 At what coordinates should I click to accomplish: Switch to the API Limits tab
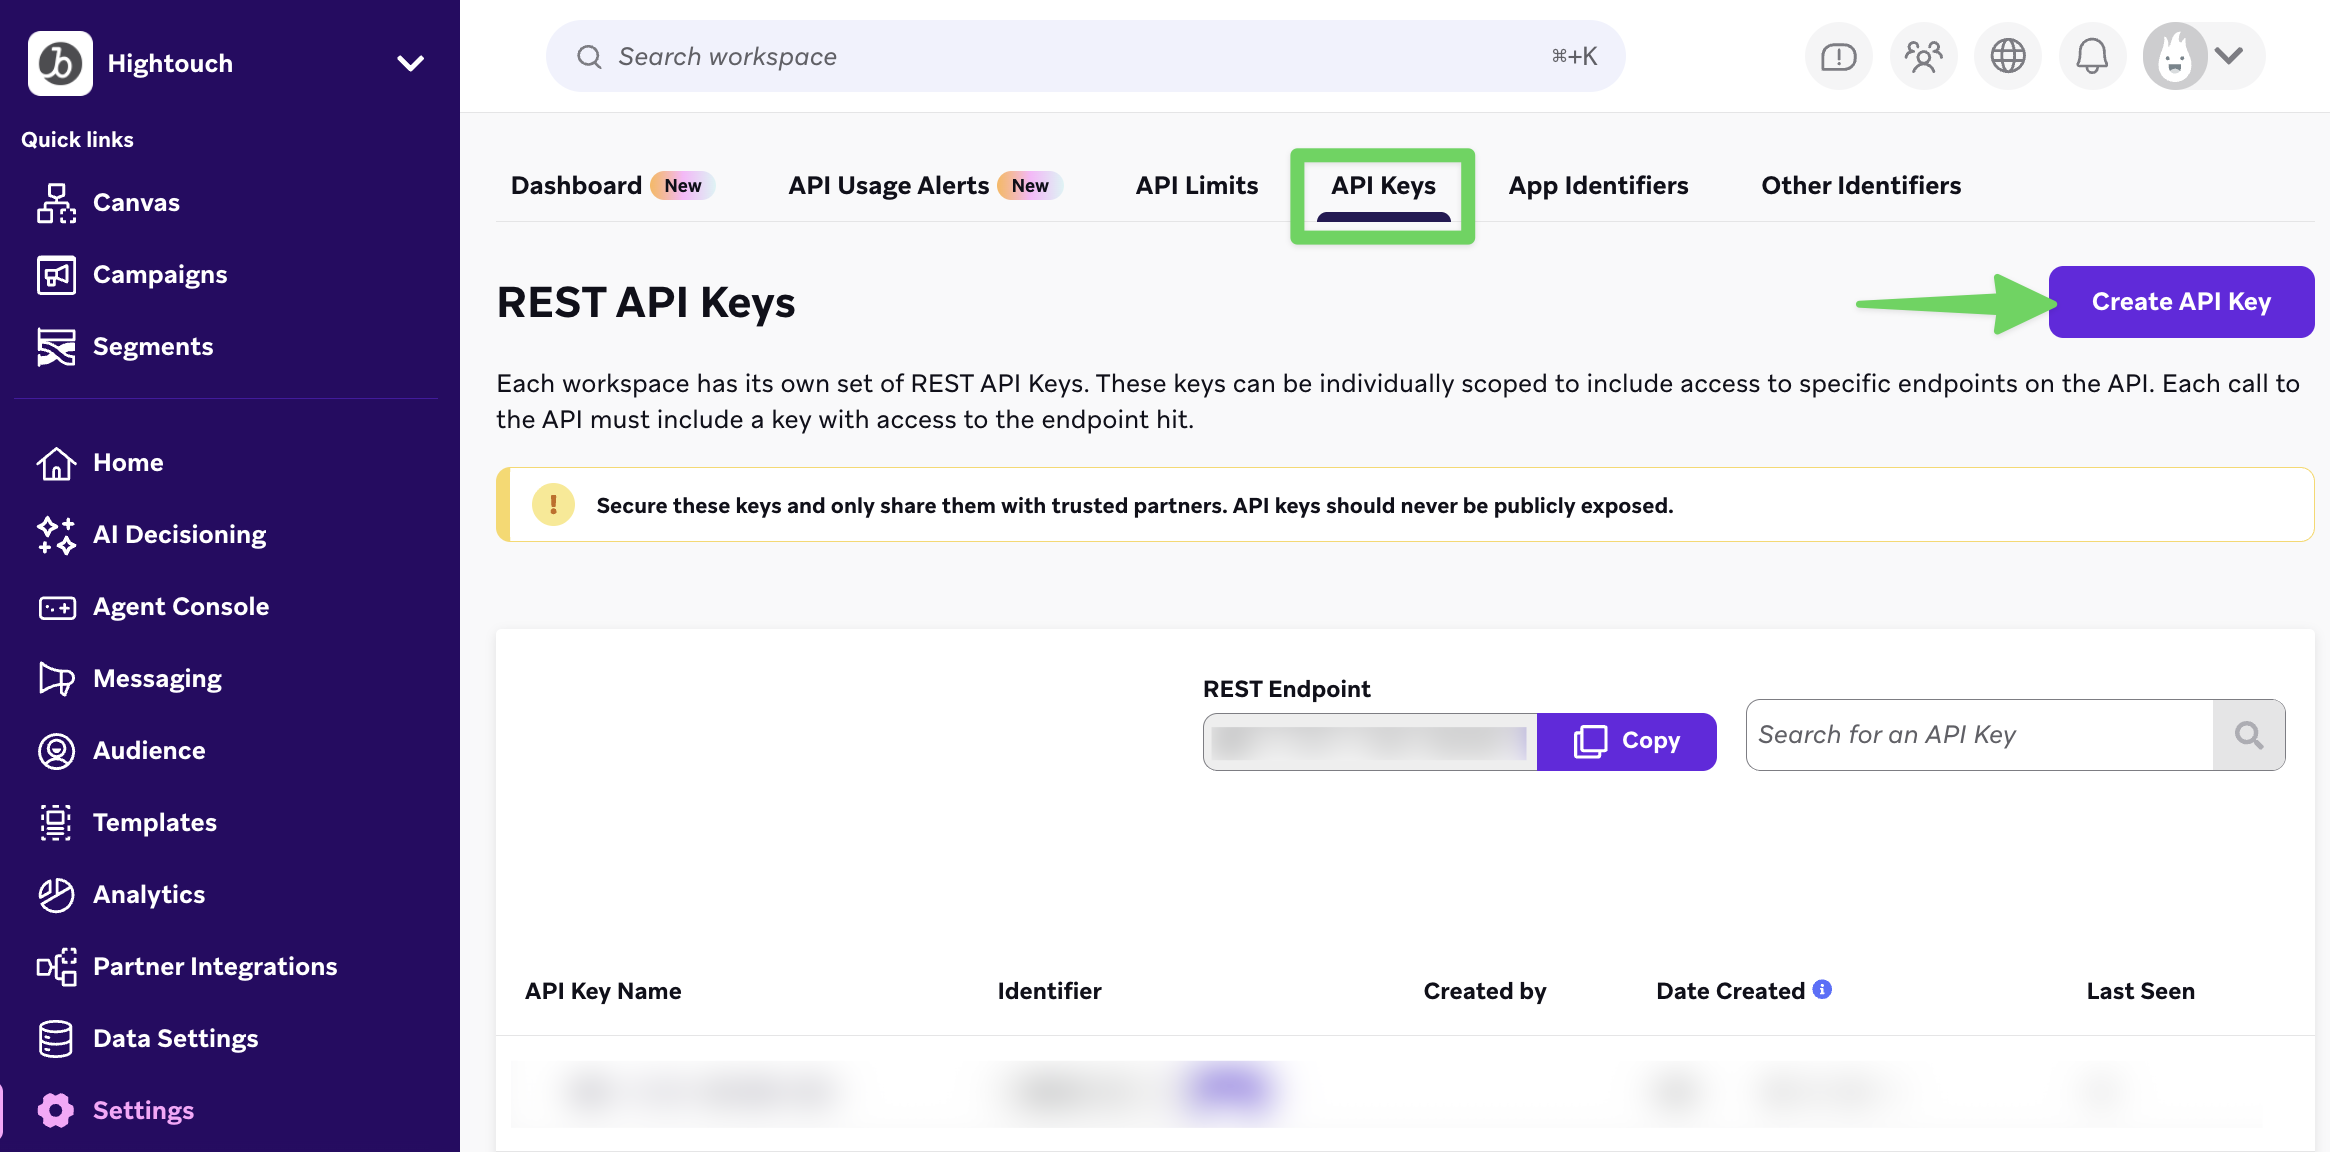point(1196,185)
